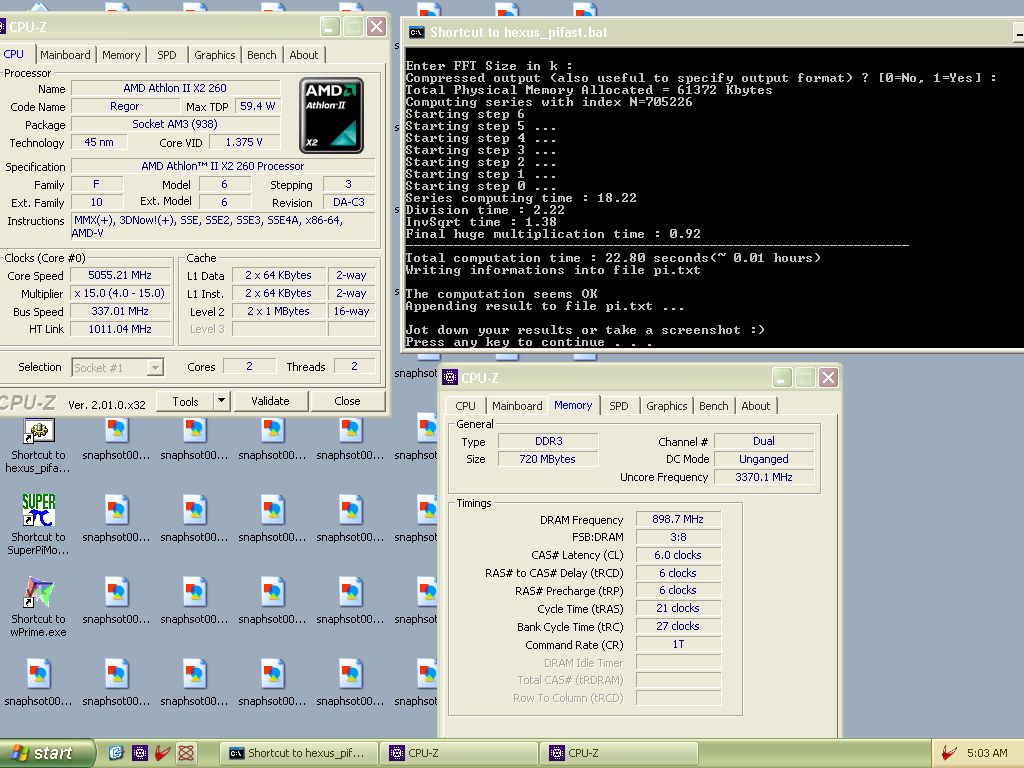Viewport: 1024px width, 768px height.
Task: Click the 3370.1 MHz uncore frequency value
Action: point(764,477)
